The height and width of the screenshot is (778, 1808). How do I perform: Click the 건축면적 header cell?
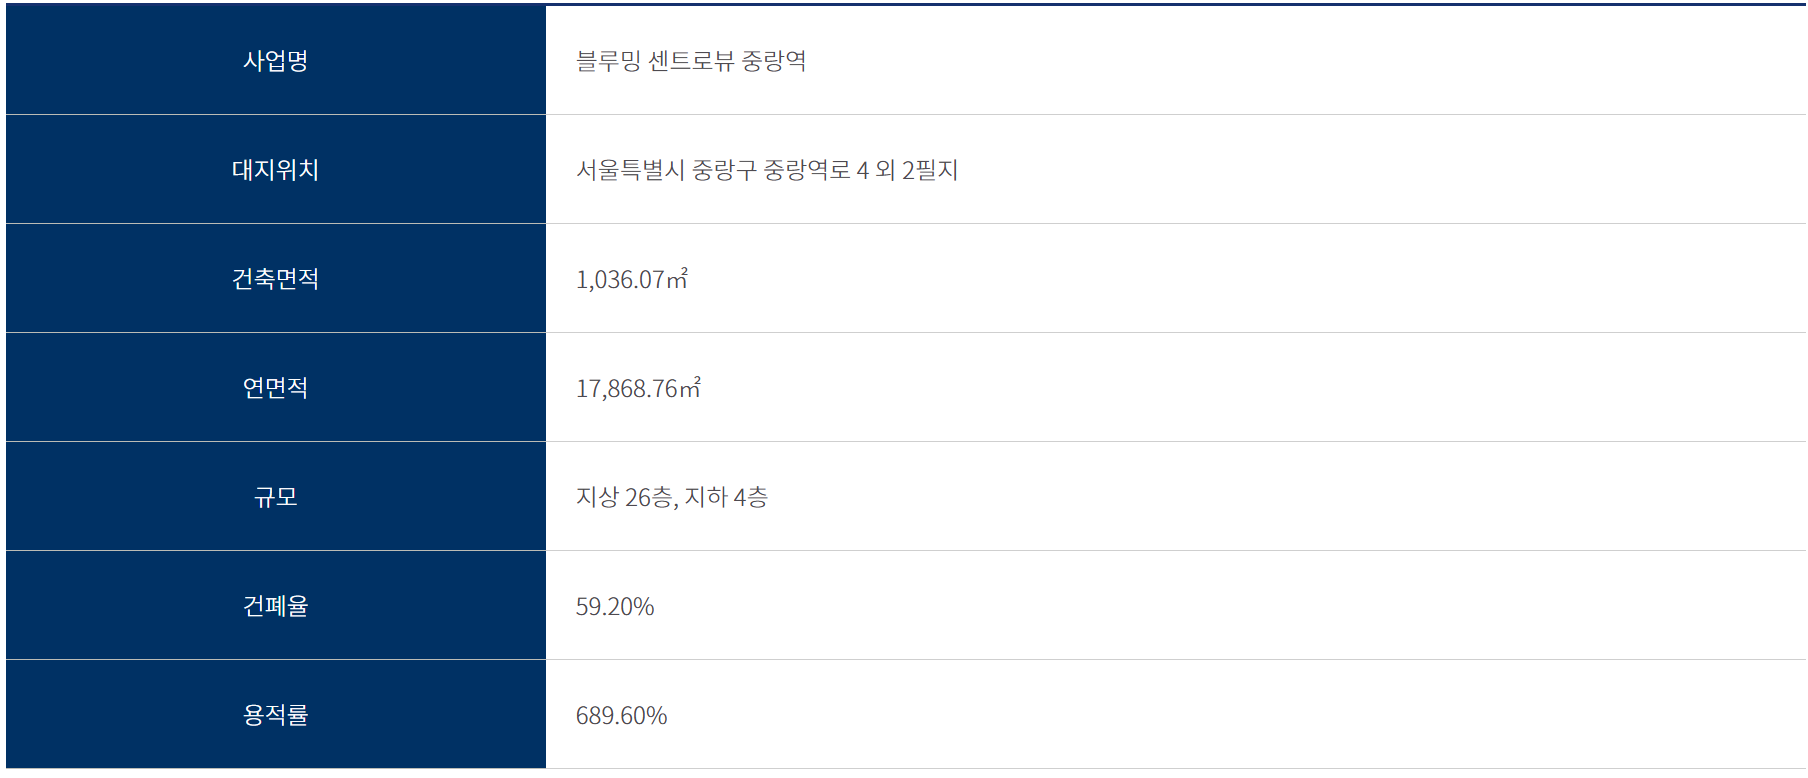coord(275,279)
